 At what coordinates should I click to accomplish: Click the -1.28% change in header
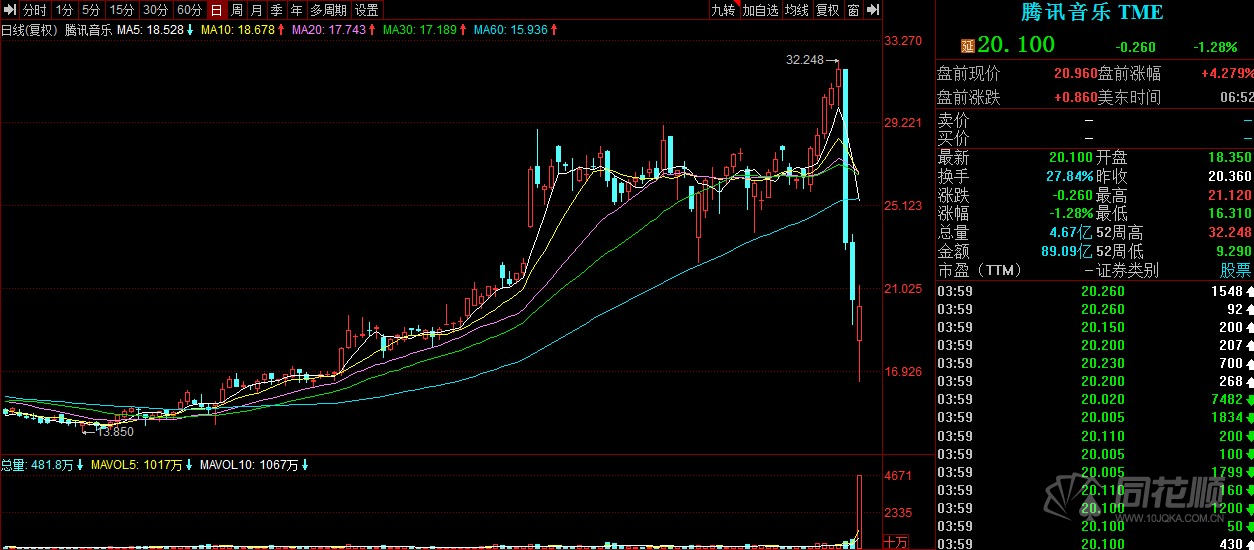[1216, 47]
